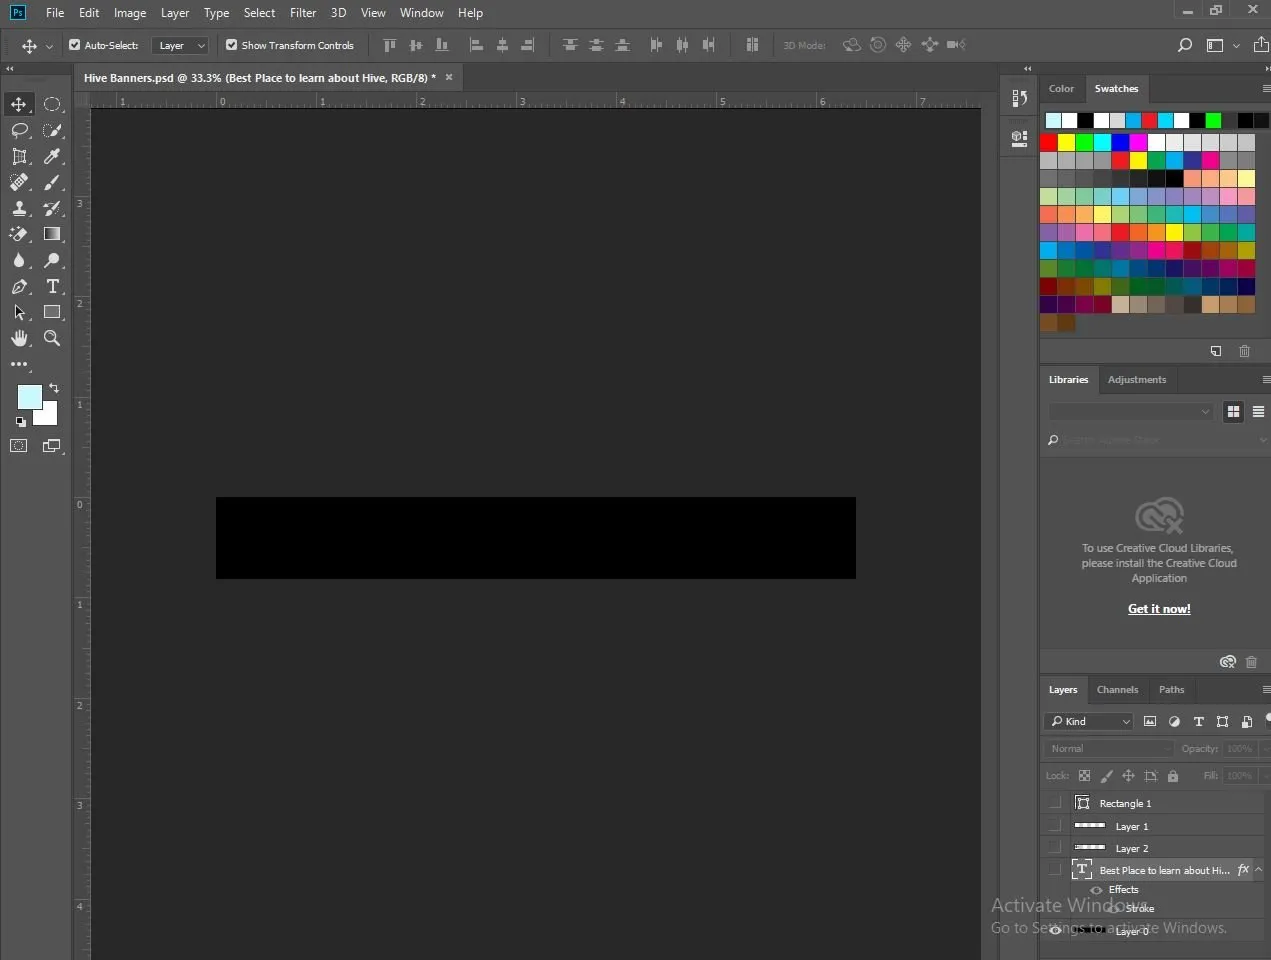
Task: Open the Filter menu
Action: tap(303, 13)
